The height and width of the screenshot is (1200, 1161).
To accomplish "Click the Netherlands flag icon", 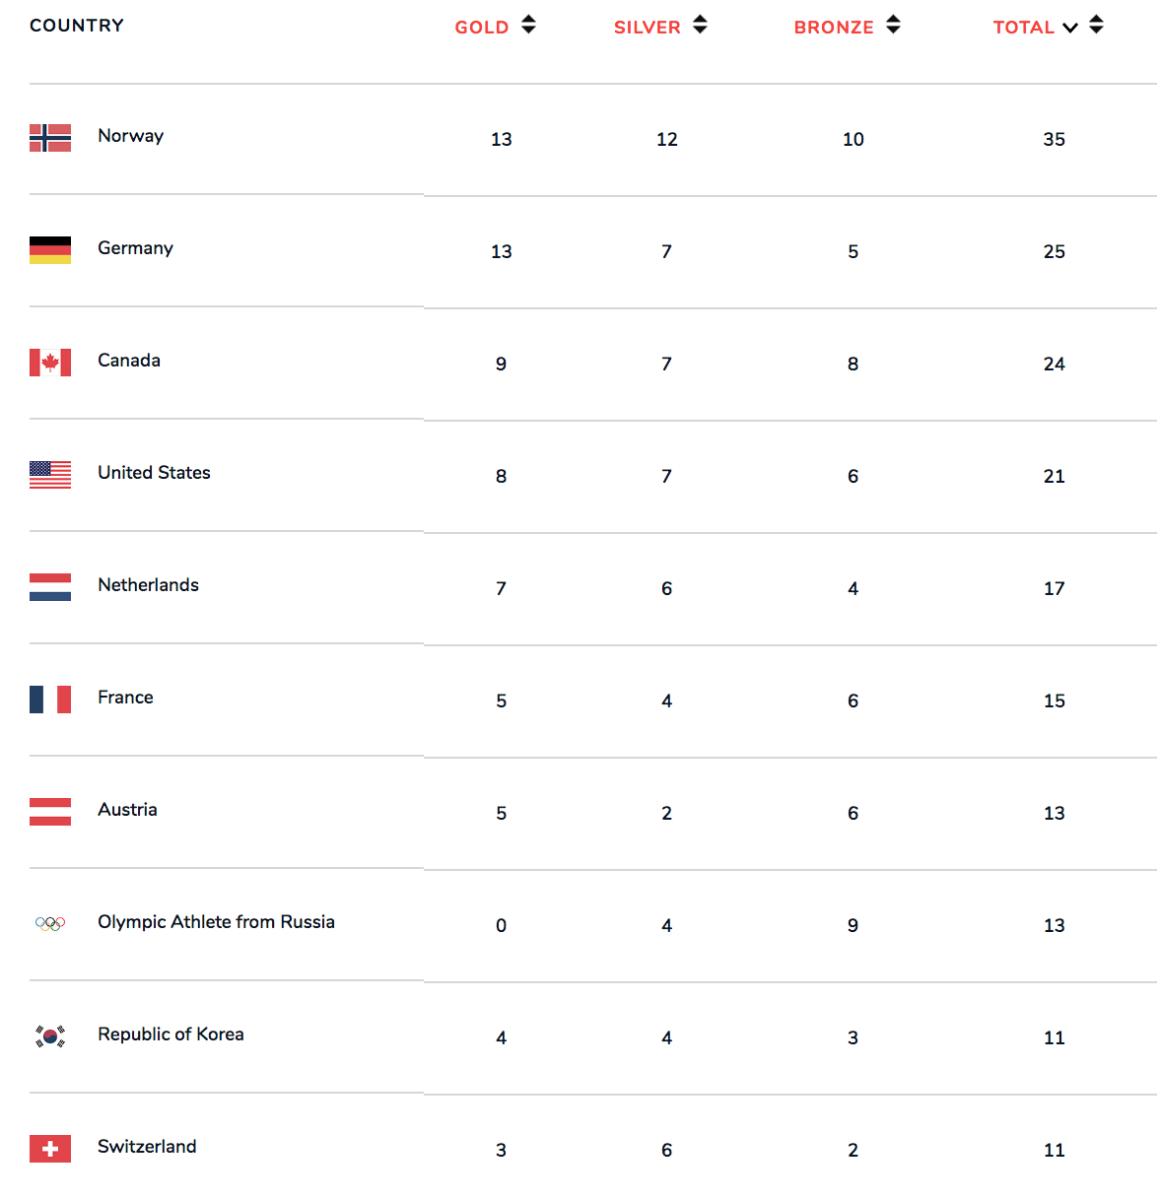I will (x=50, y=586).
